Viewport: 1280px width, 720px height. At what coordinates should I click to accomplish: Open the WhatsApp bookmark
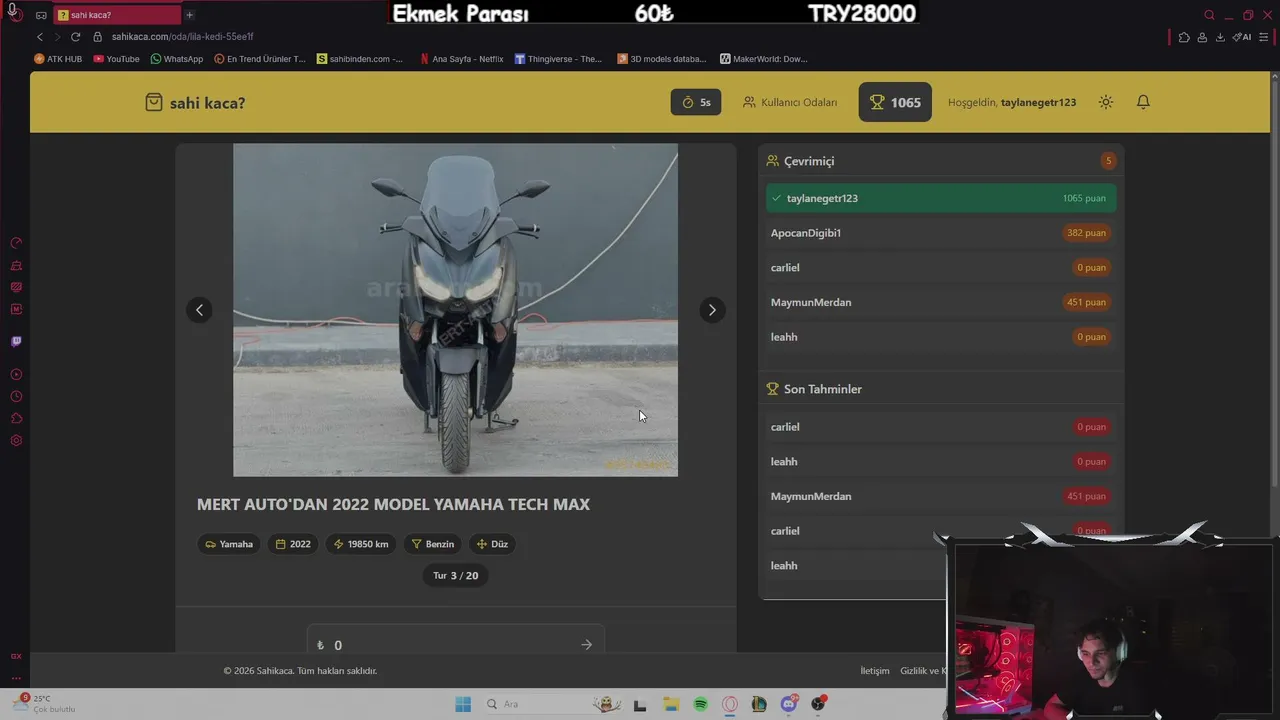pos(176,59)
